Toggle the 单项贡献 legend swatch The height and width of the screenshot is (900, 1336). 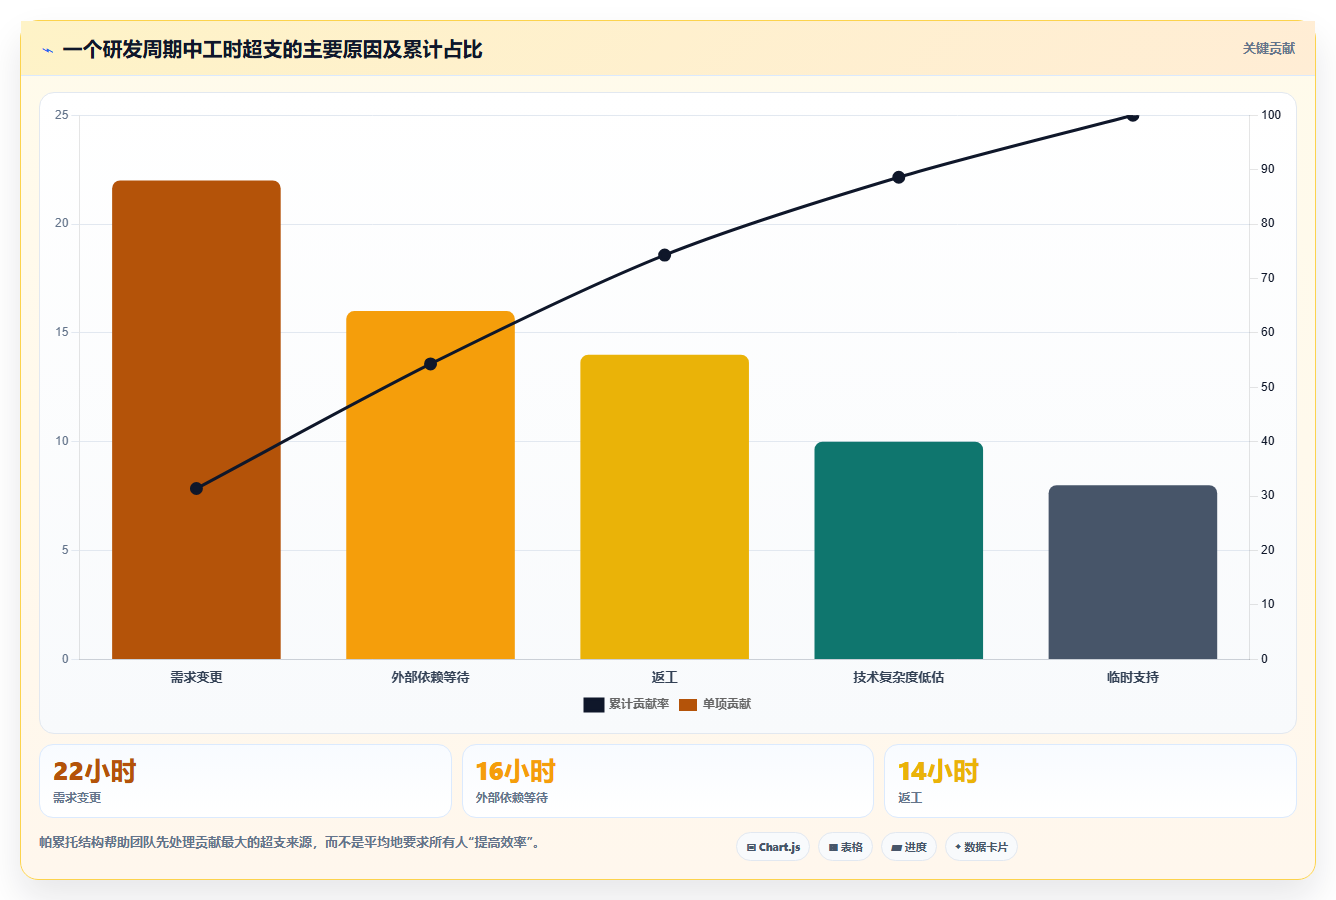click(x=688, y=705)
